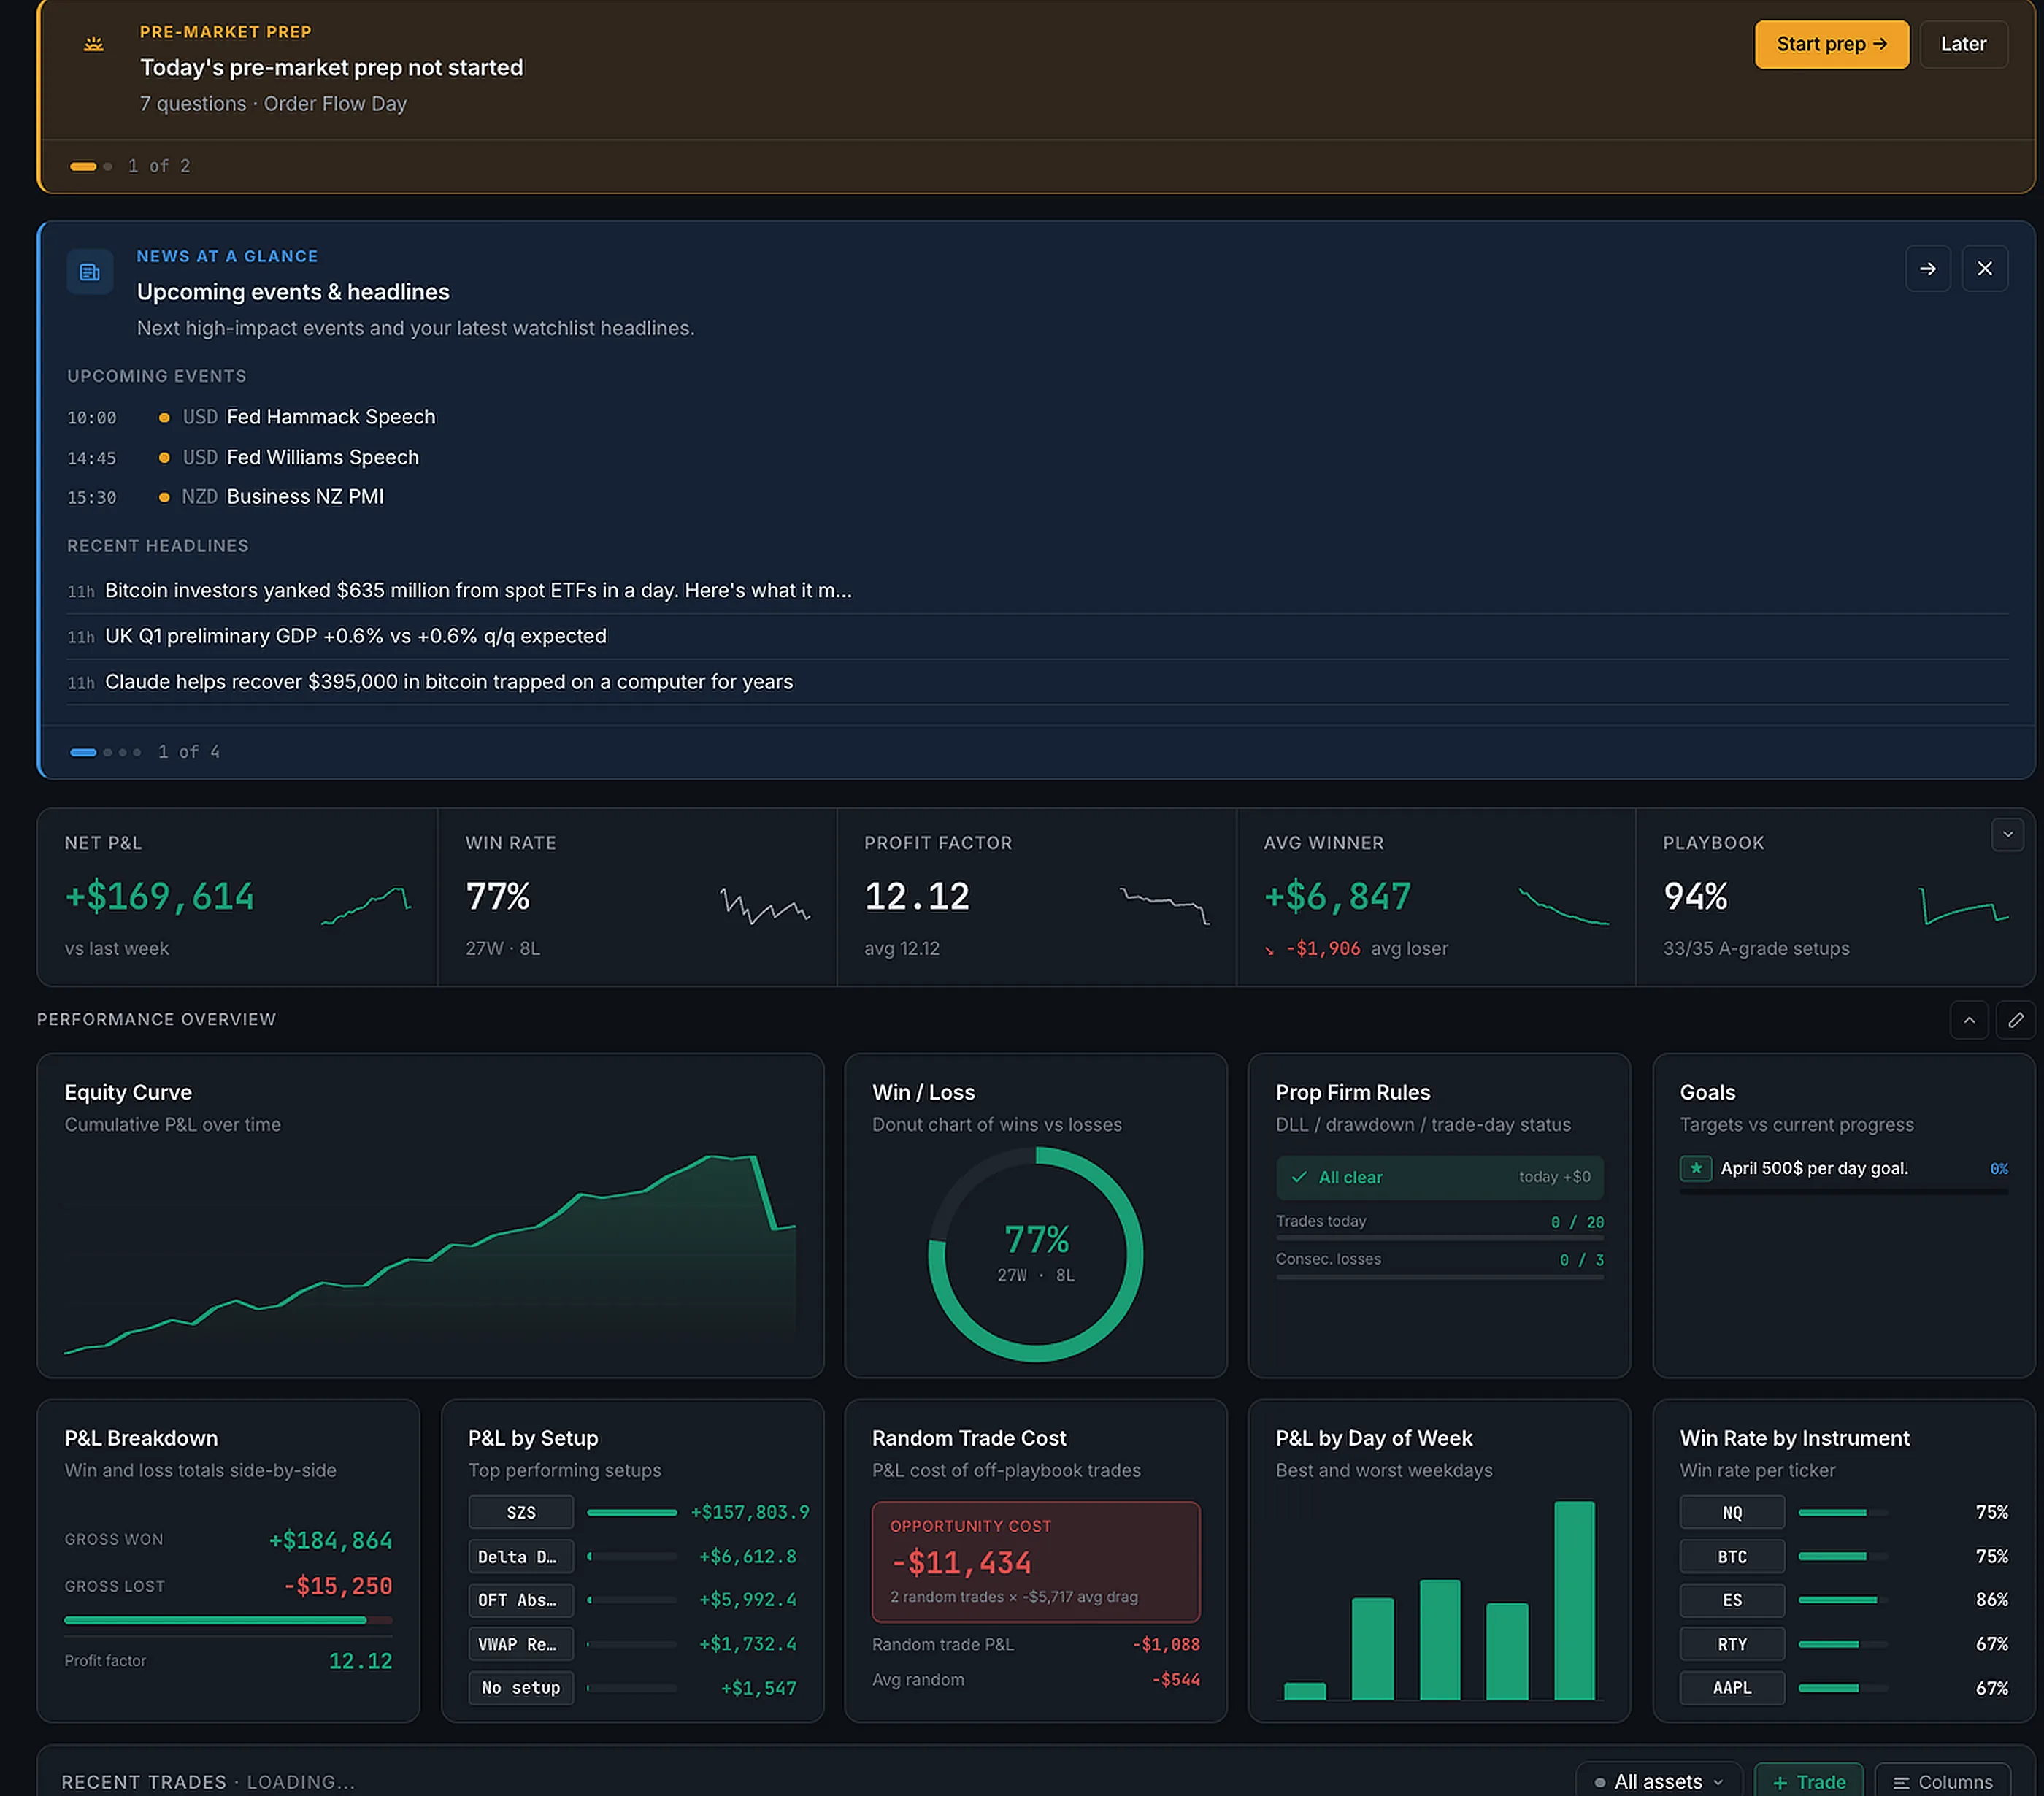2044x1796 pixels.
Task: Click the Net P&L +$169,614 value
Action: point(160,897)
